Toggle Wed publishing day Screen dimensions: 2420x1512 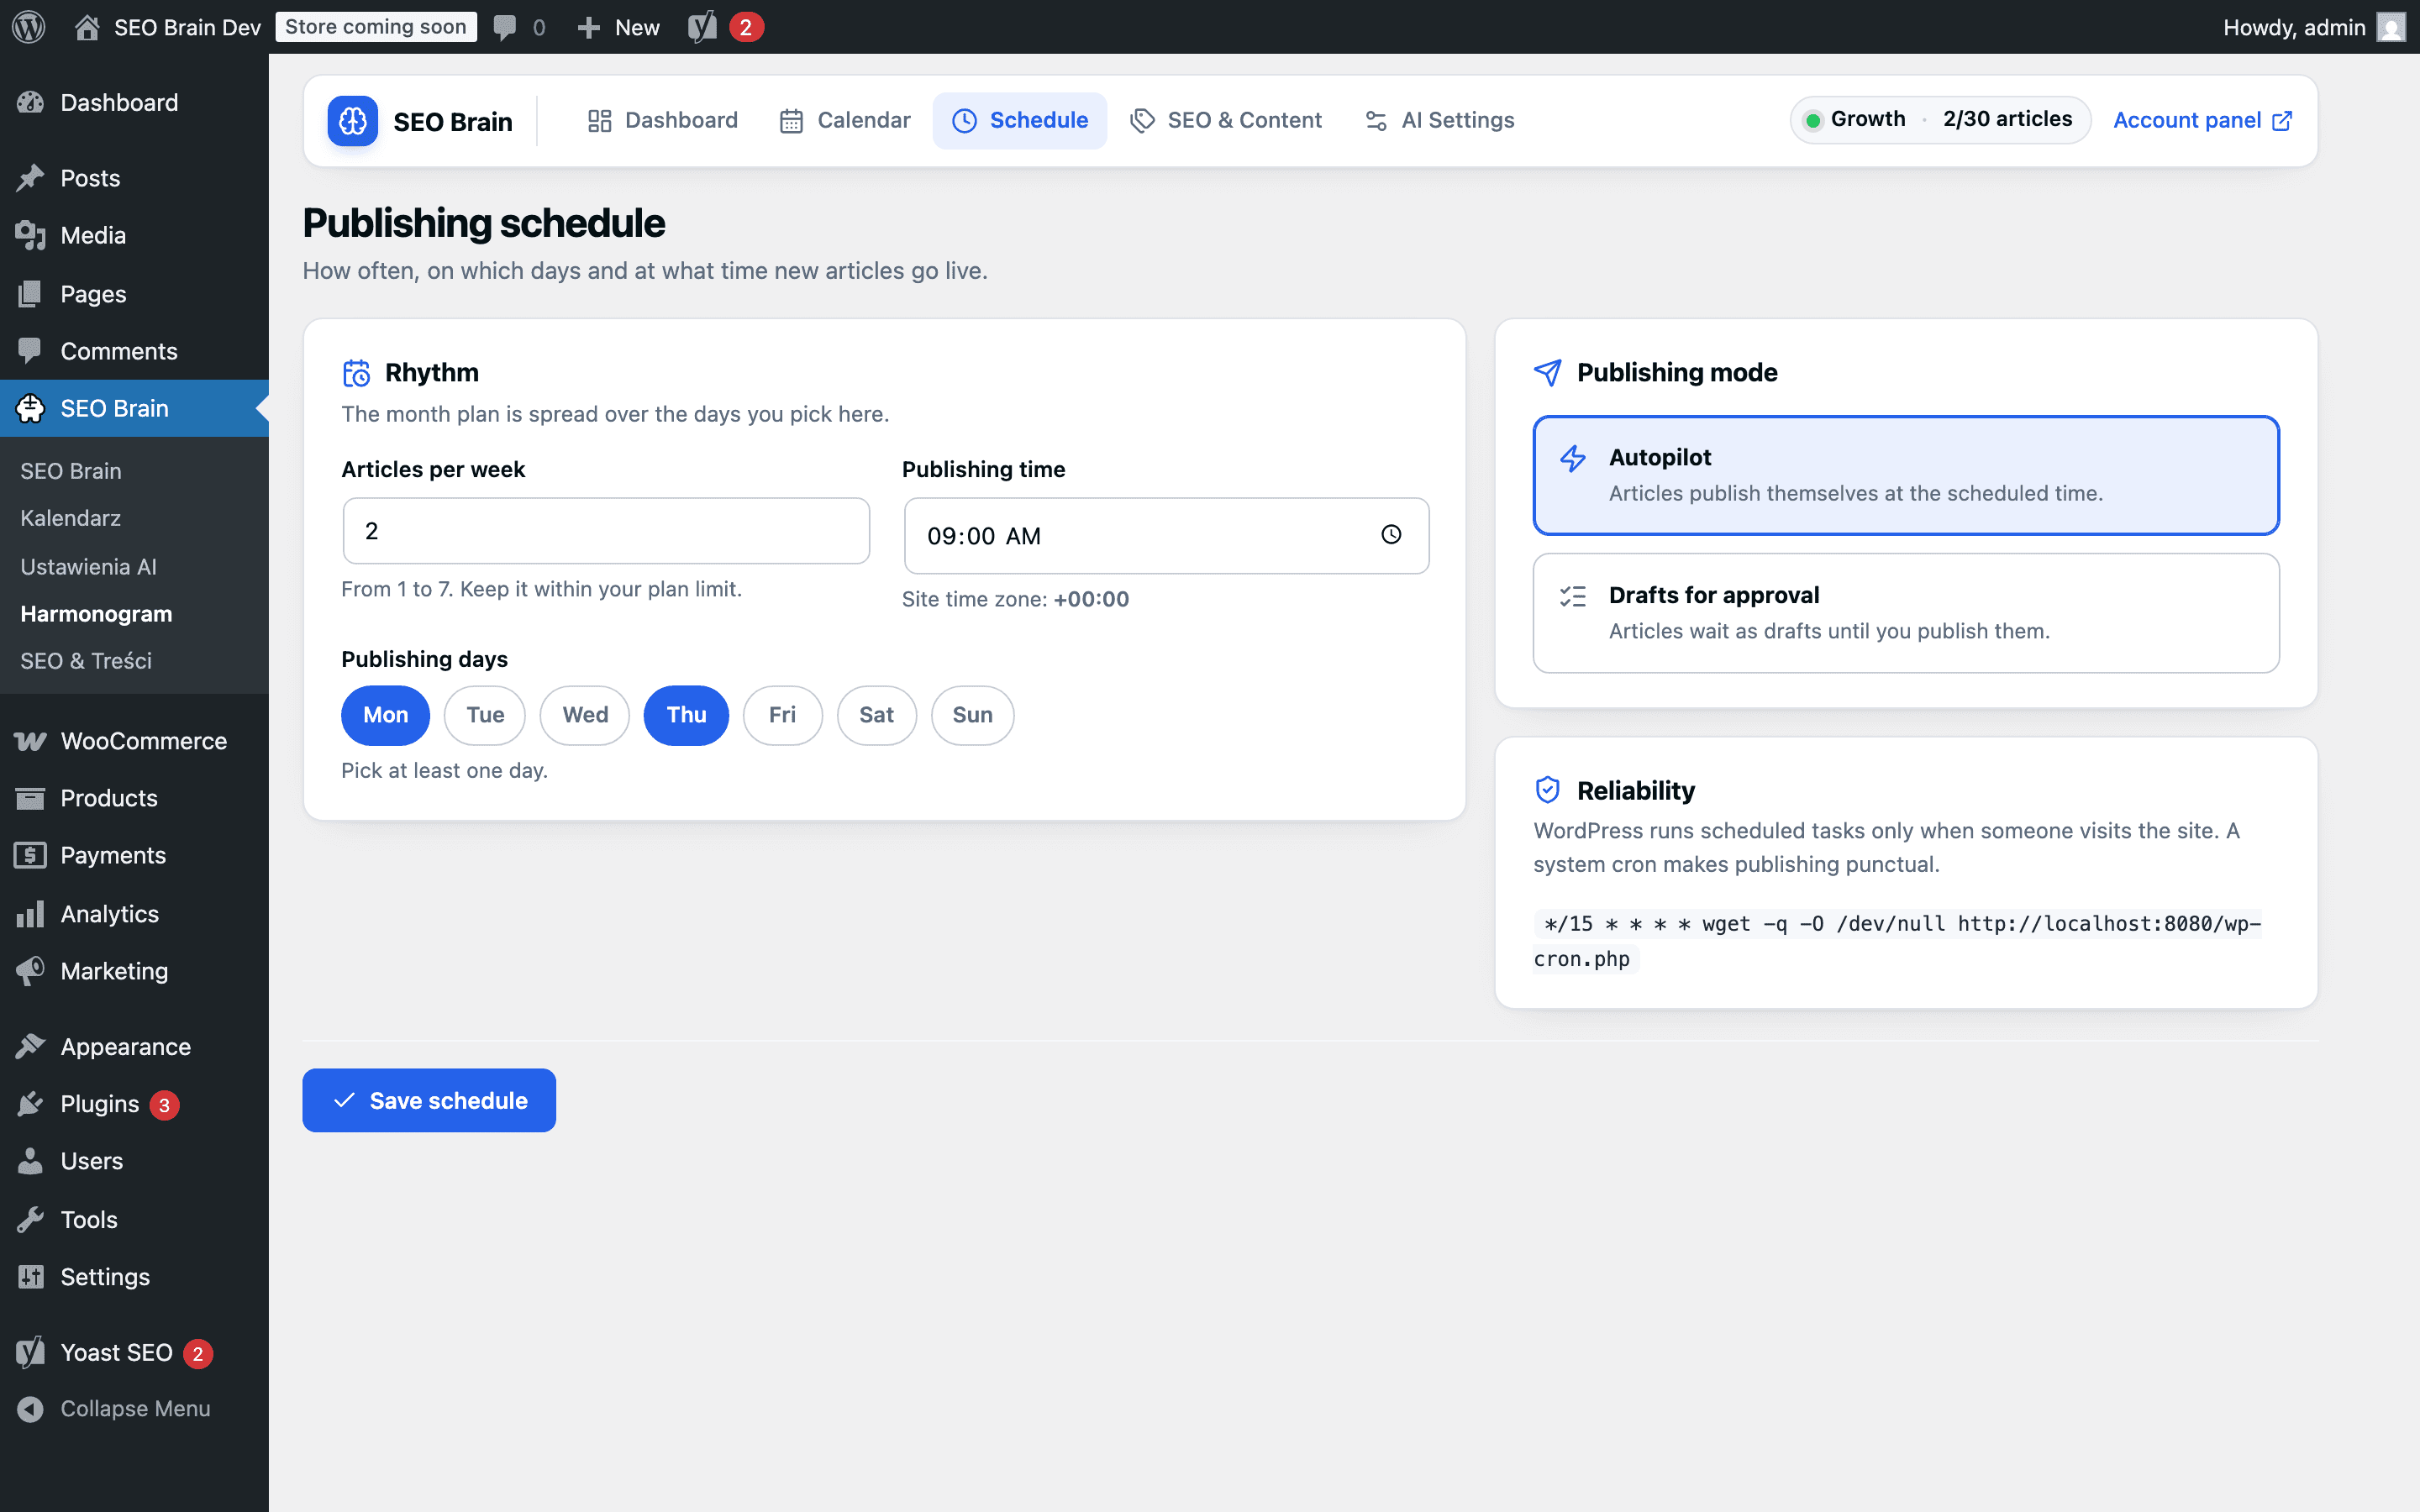585,715
